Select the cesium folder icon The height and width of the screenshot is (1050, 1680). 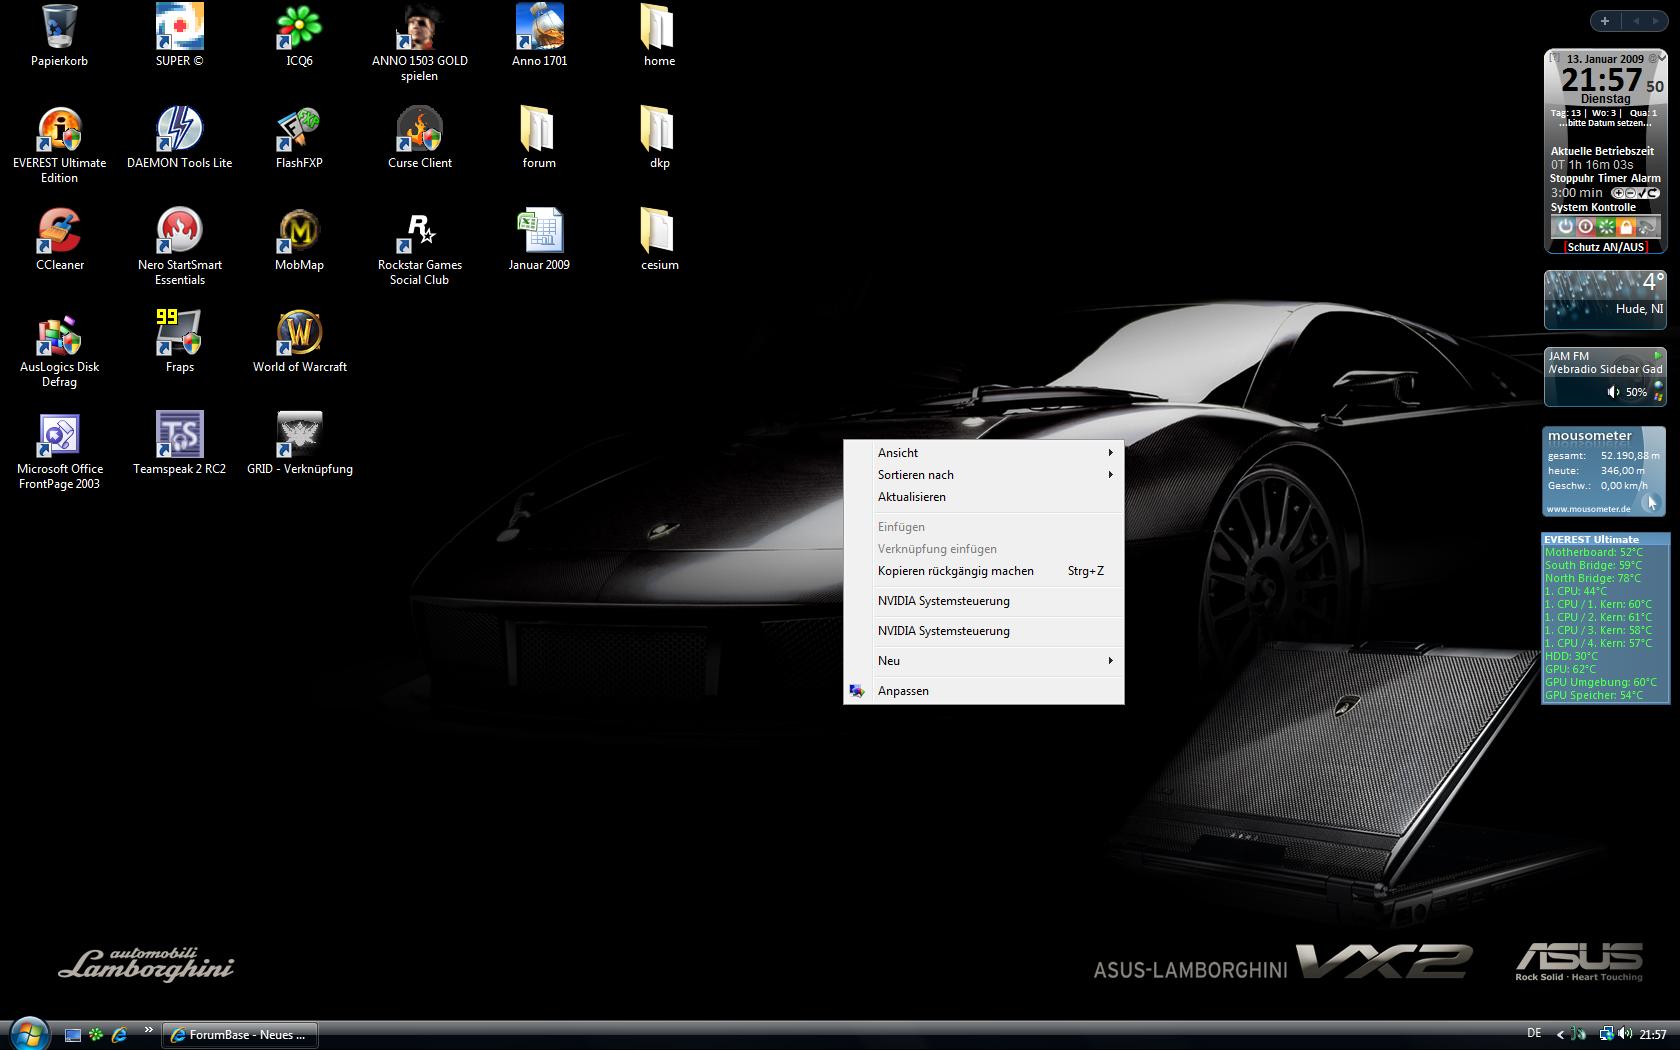coord(659,240)
